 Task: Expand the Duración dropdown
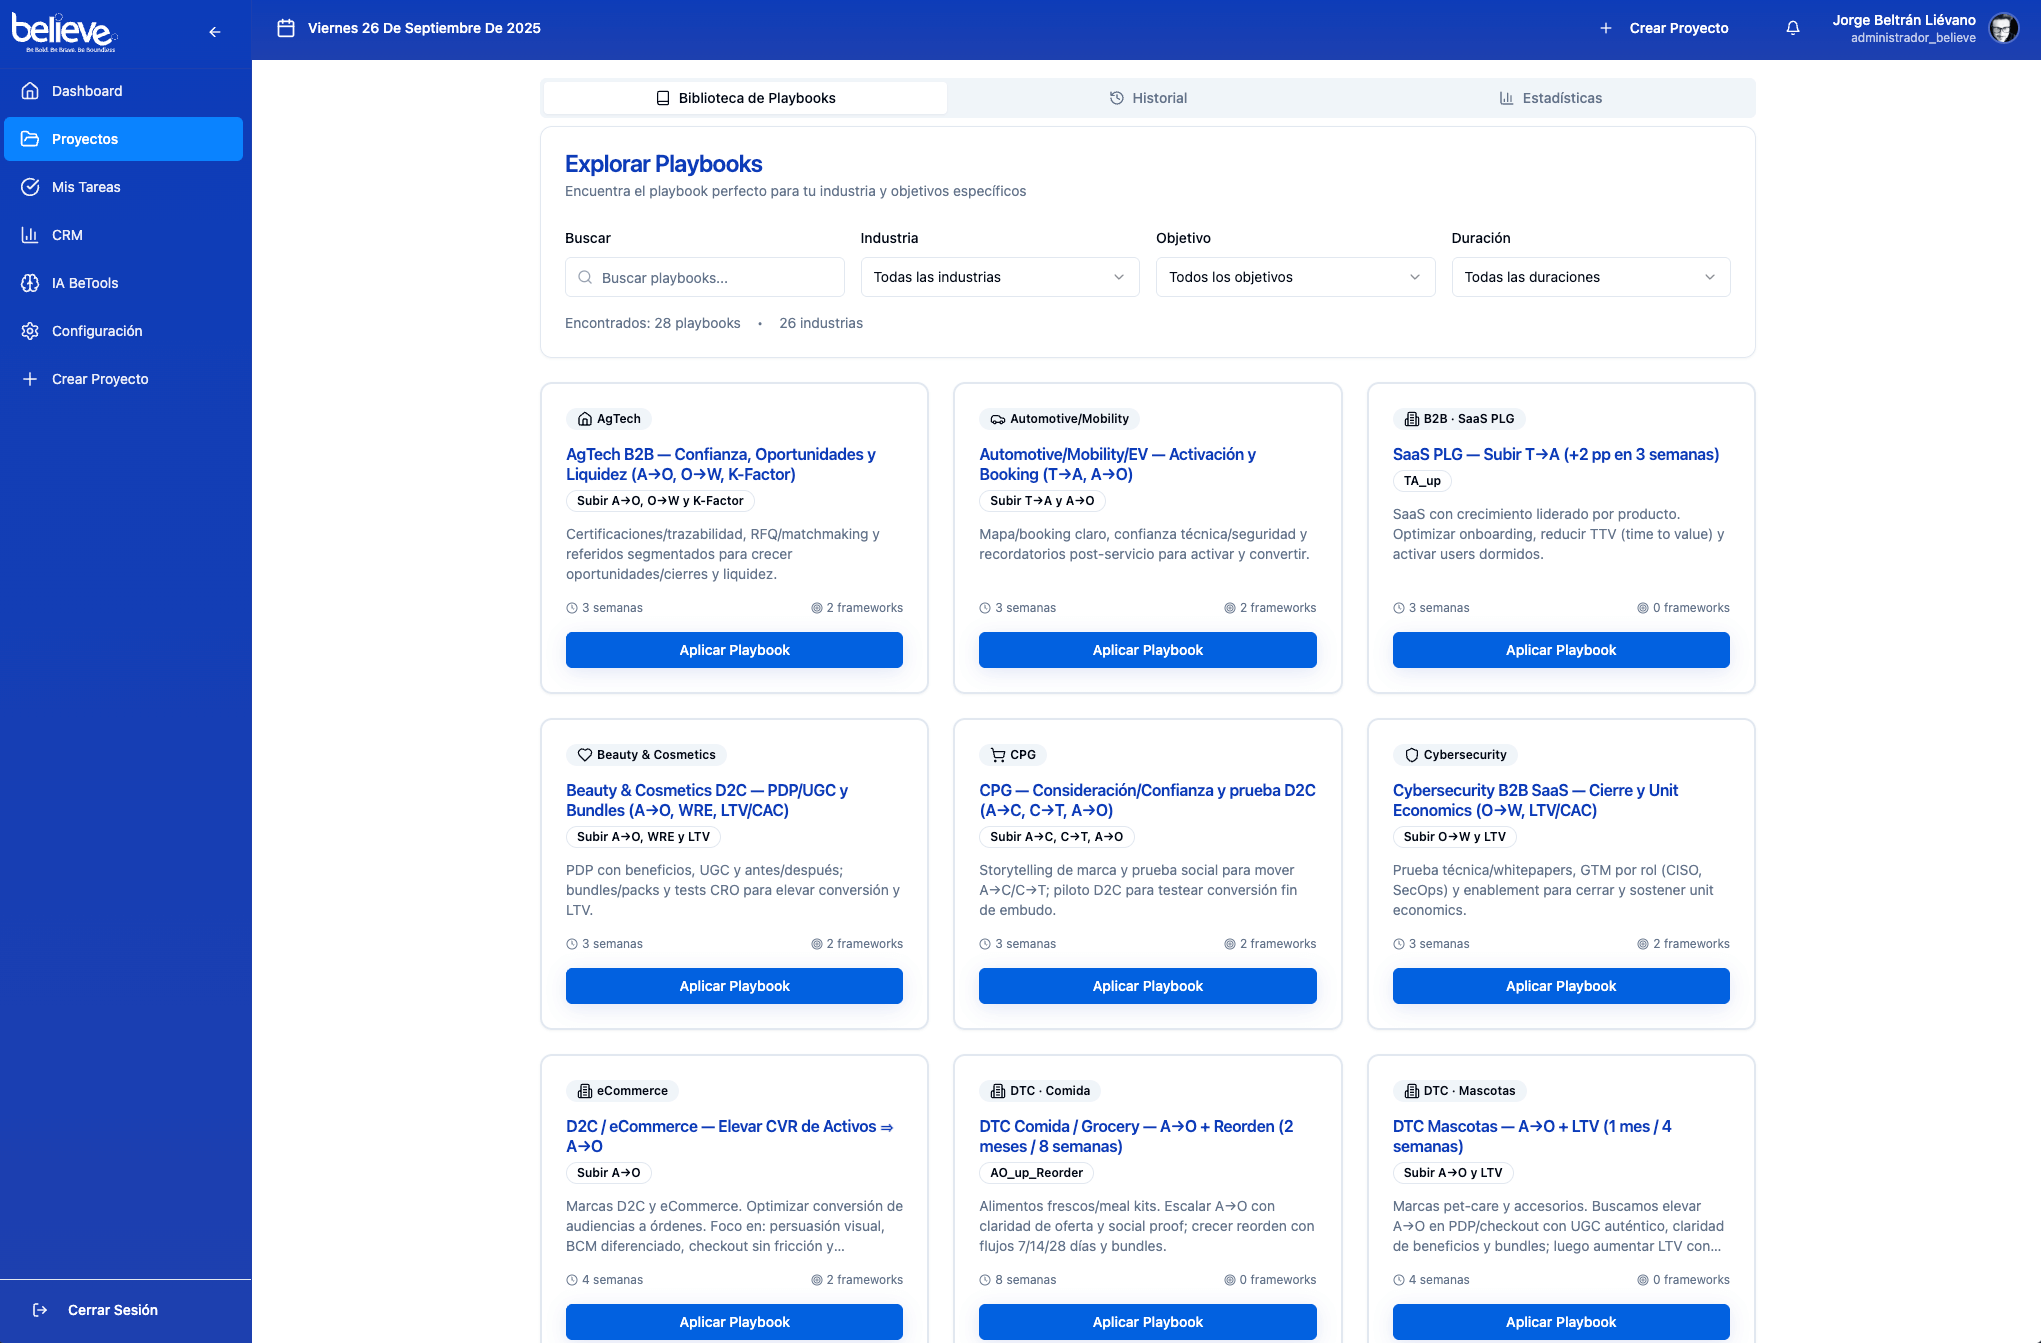[1590, 277]
